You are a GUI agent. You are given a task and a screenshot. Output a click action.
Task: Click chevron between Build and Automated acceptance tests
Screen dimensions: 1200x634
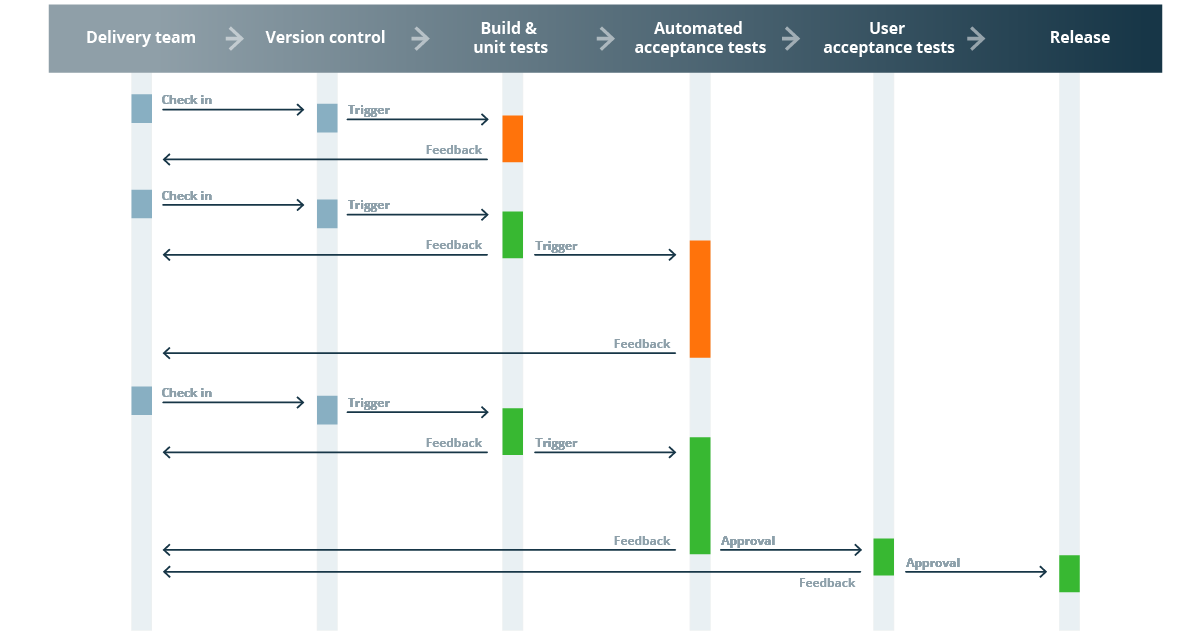coord(605,39)
